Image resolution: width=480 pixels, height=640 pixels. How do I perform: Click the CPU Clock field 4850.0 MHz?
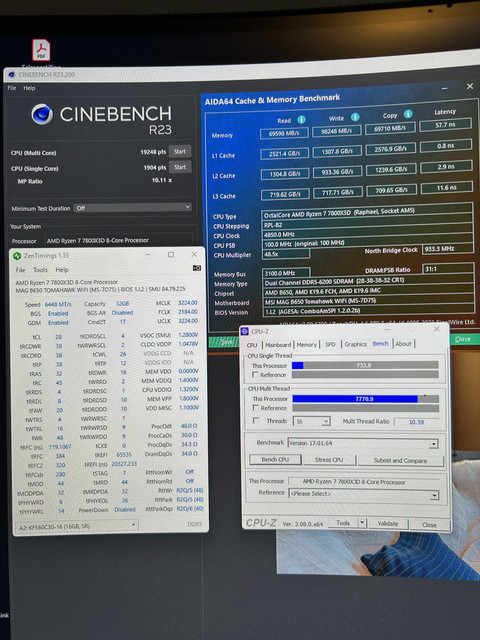point(367,234)
